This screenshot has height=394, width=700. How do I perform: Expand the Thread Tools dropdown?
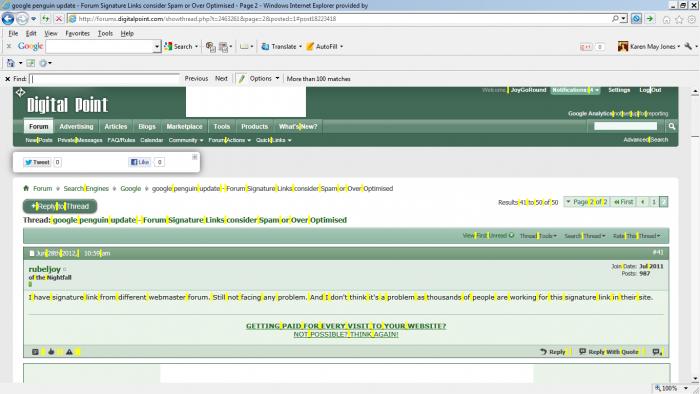[538, 236]
